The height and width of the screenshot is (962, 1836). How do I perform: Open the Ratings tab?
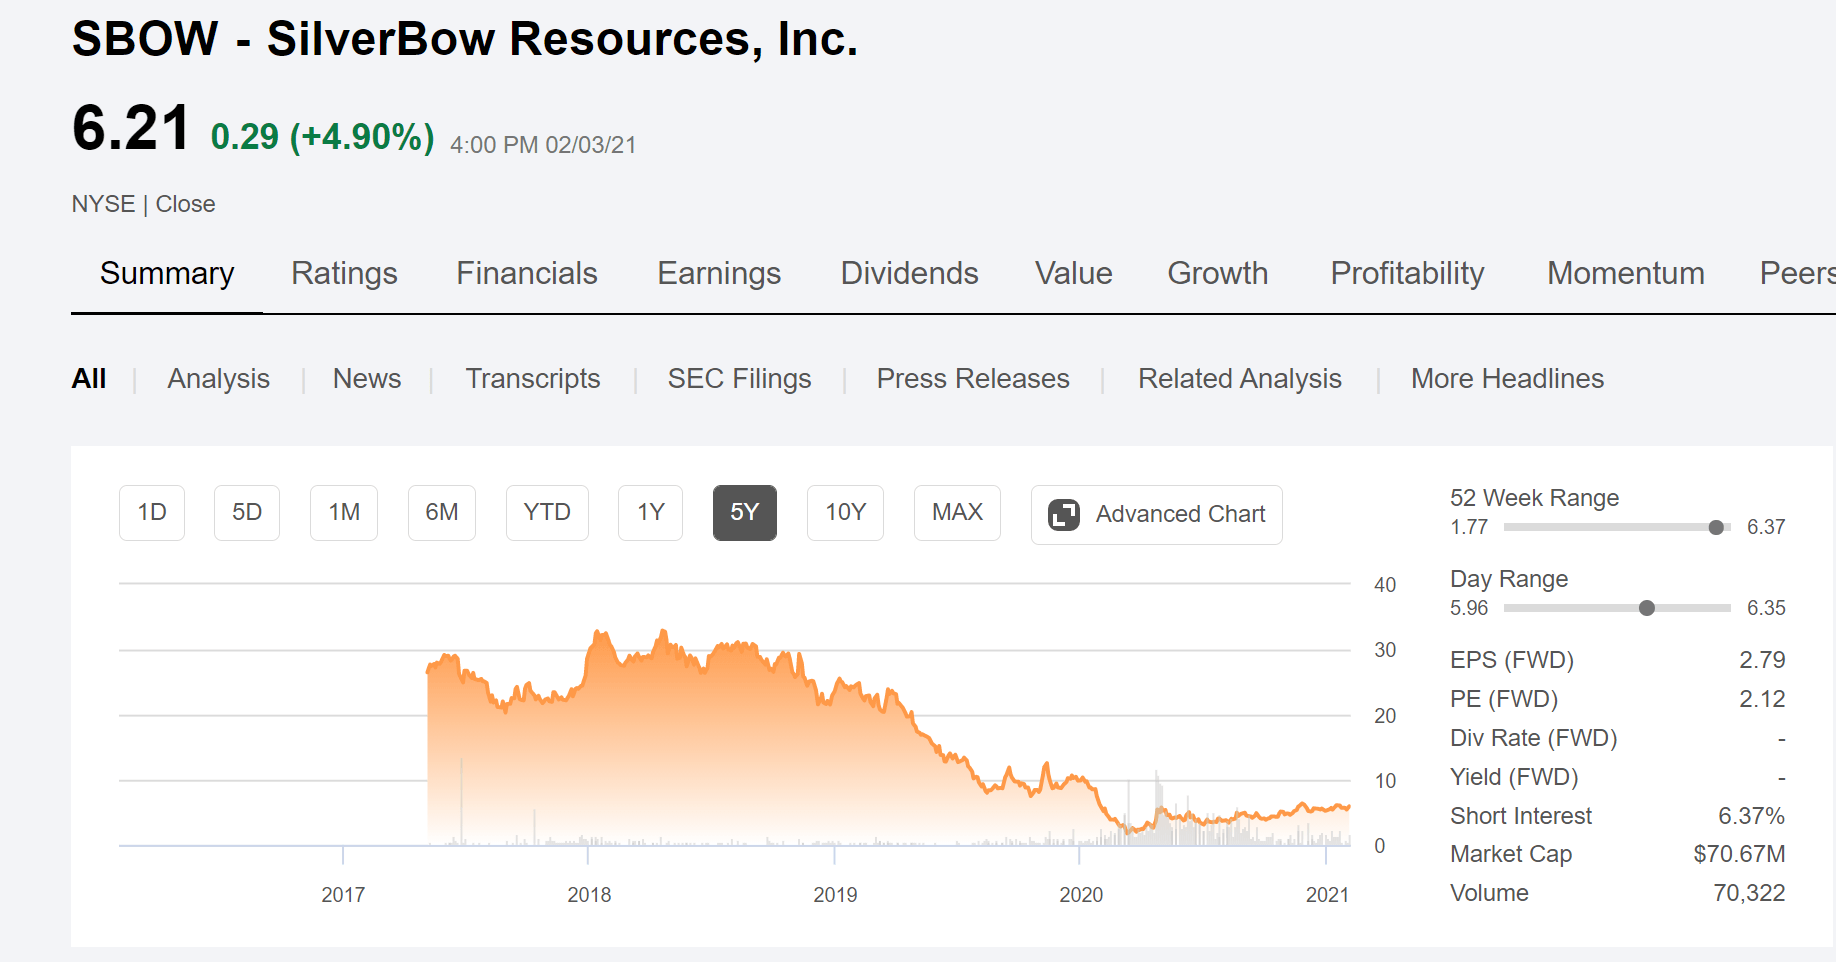coord(344,273)
